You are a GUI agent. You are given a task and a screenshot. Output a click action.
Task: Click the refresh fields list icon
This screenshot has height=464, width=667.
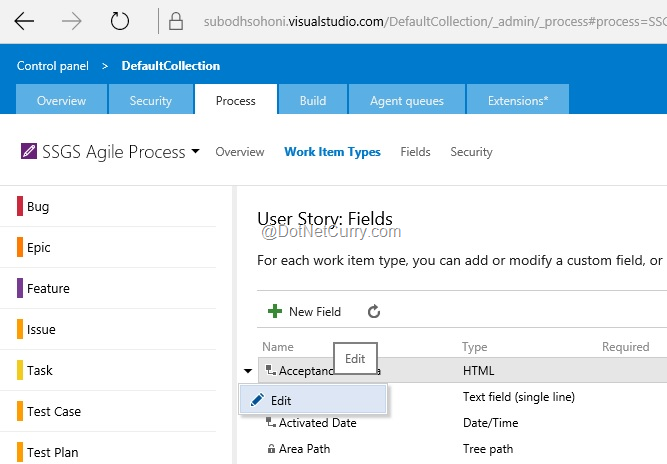point(373,311)
